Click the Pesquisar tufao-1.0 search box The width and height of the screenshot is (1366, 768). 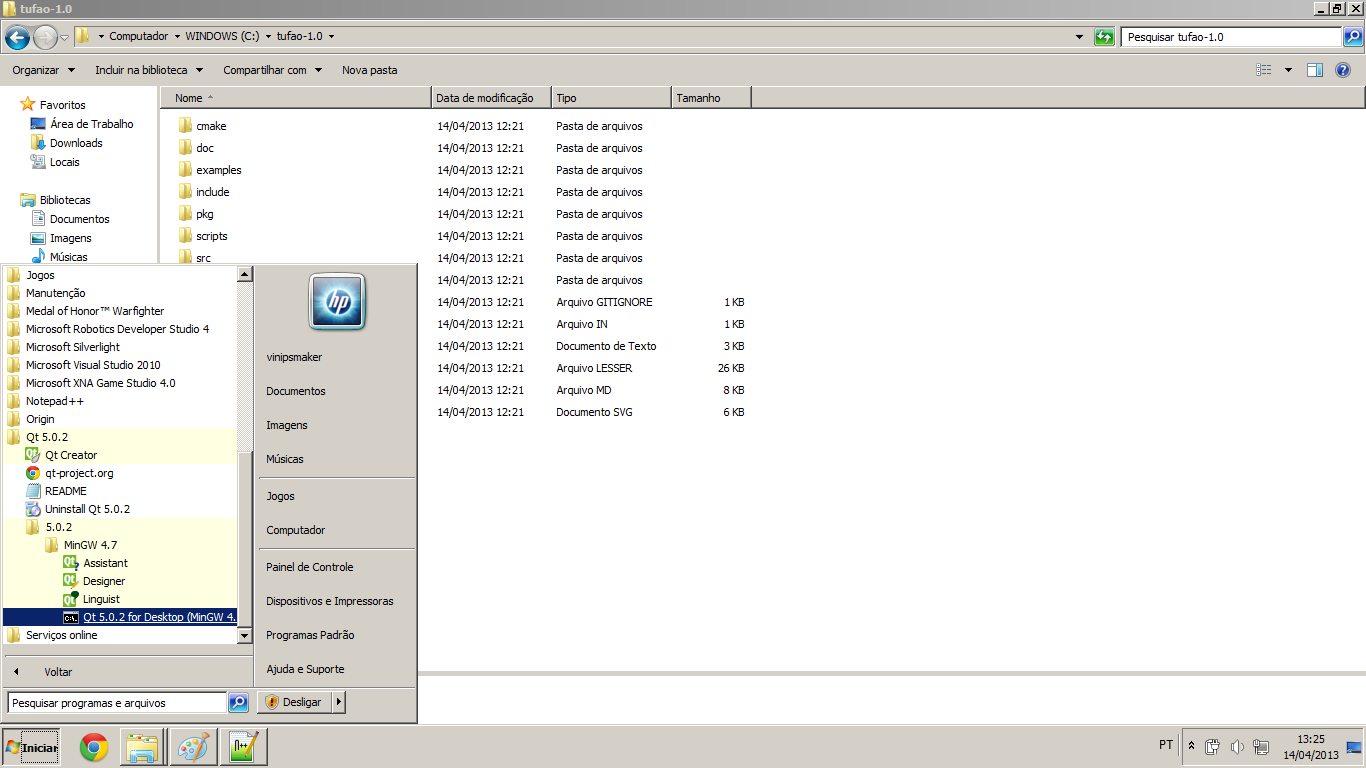[x=1231, y=37]
